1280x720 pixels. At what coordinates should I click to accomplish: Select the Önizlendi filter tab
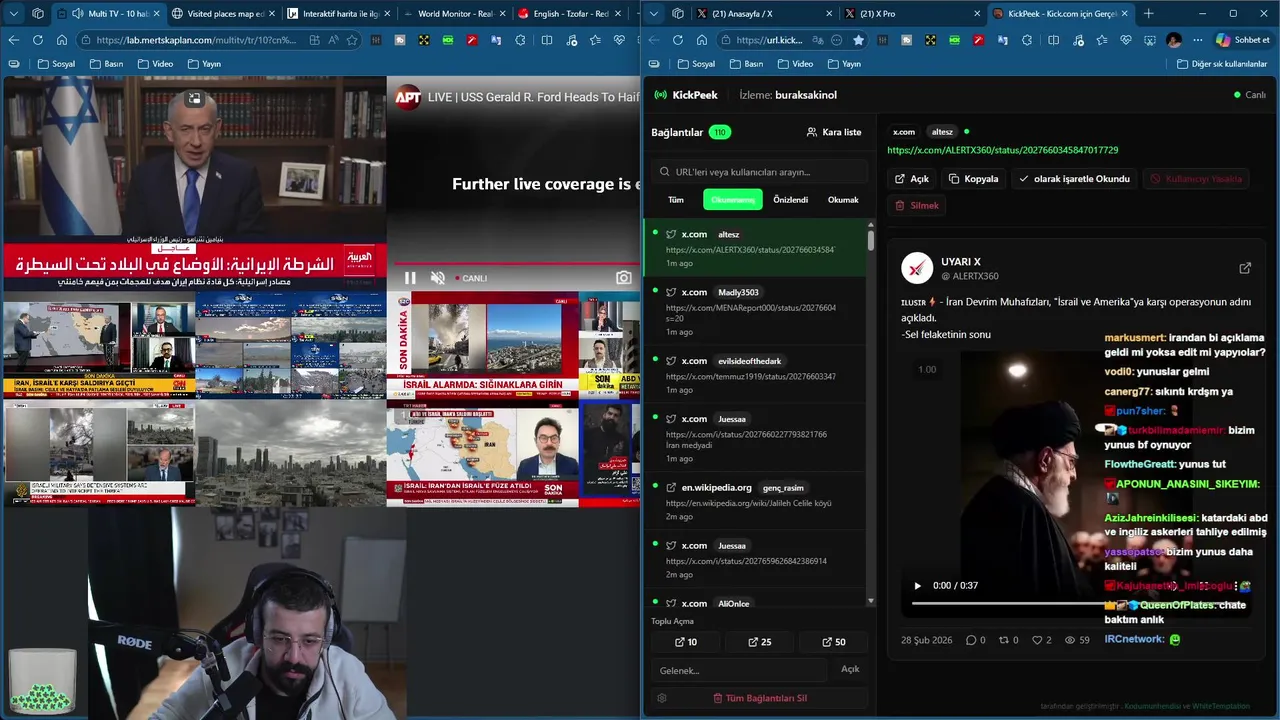point(790,200)
